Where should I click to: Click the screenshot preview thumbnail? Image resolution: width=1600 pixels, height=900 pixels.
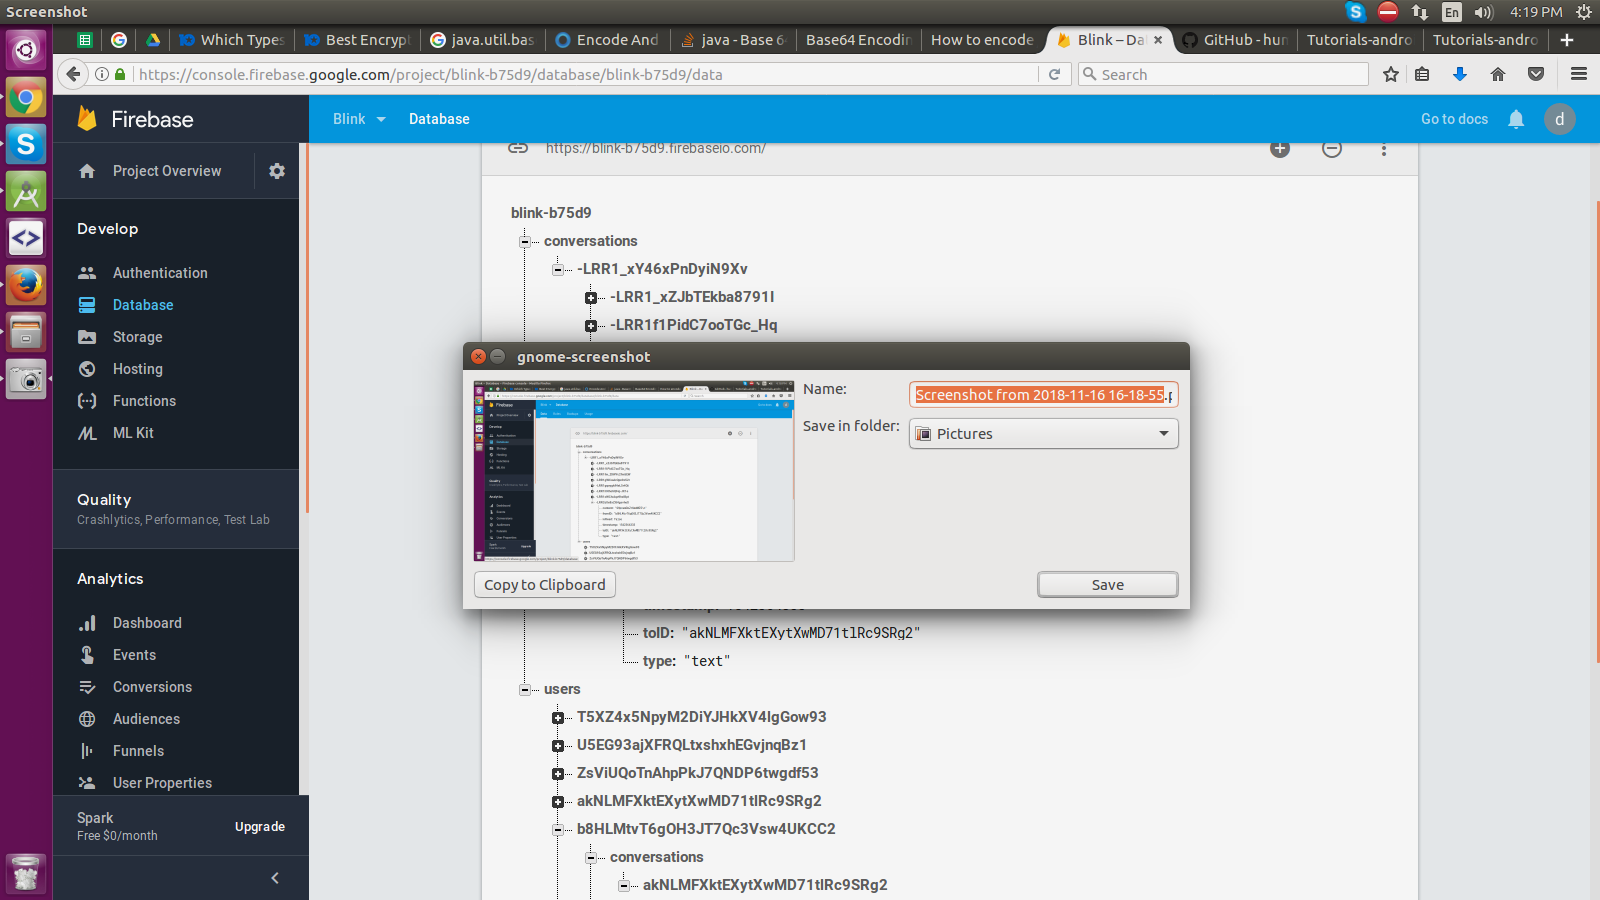click(x=634, y=471)
